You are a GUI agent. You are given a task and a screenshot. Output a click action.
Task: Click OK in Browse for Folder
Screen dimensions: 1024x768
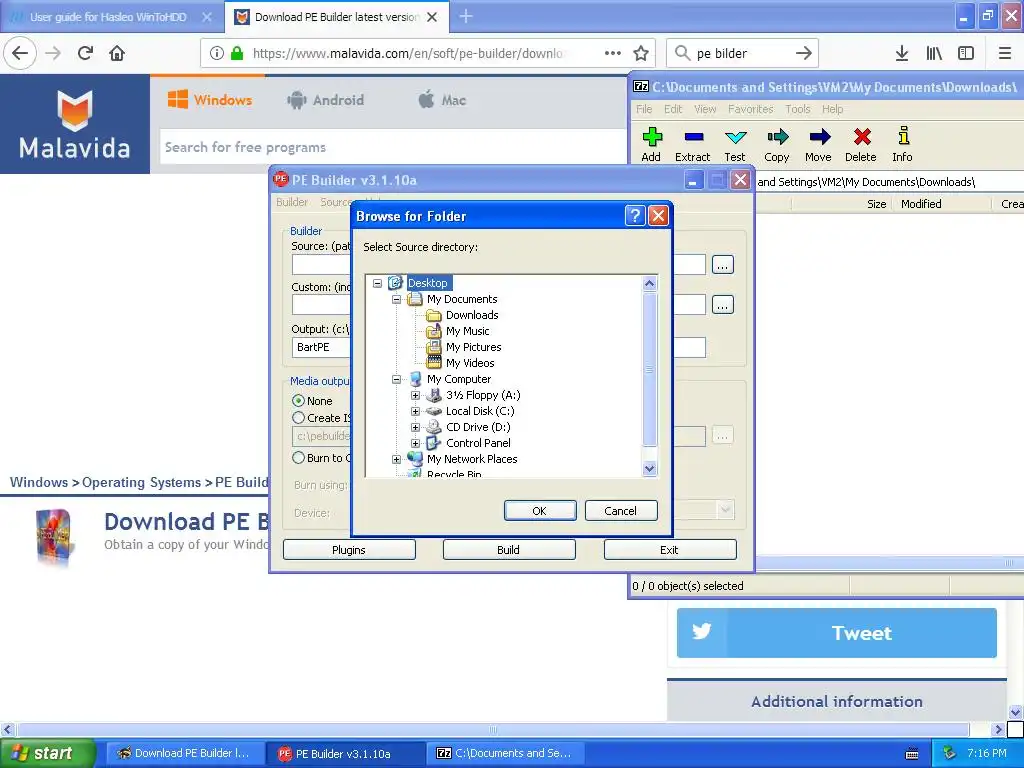click(540, 511)
